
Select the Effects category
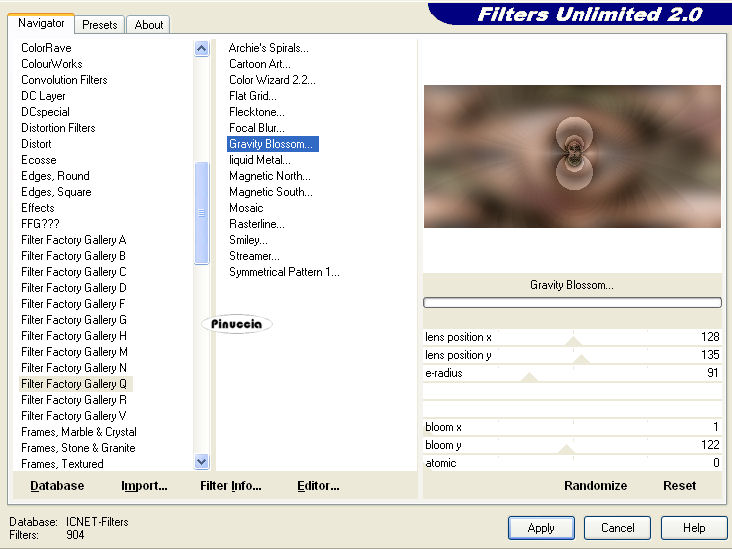tap(38, 208)
